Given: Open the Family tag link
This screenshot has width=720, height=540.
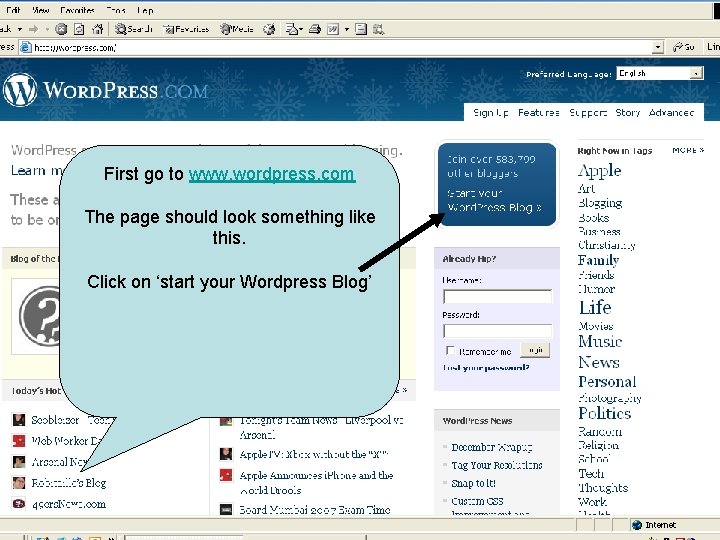Looking at the screenshot, I should point(598,260).
